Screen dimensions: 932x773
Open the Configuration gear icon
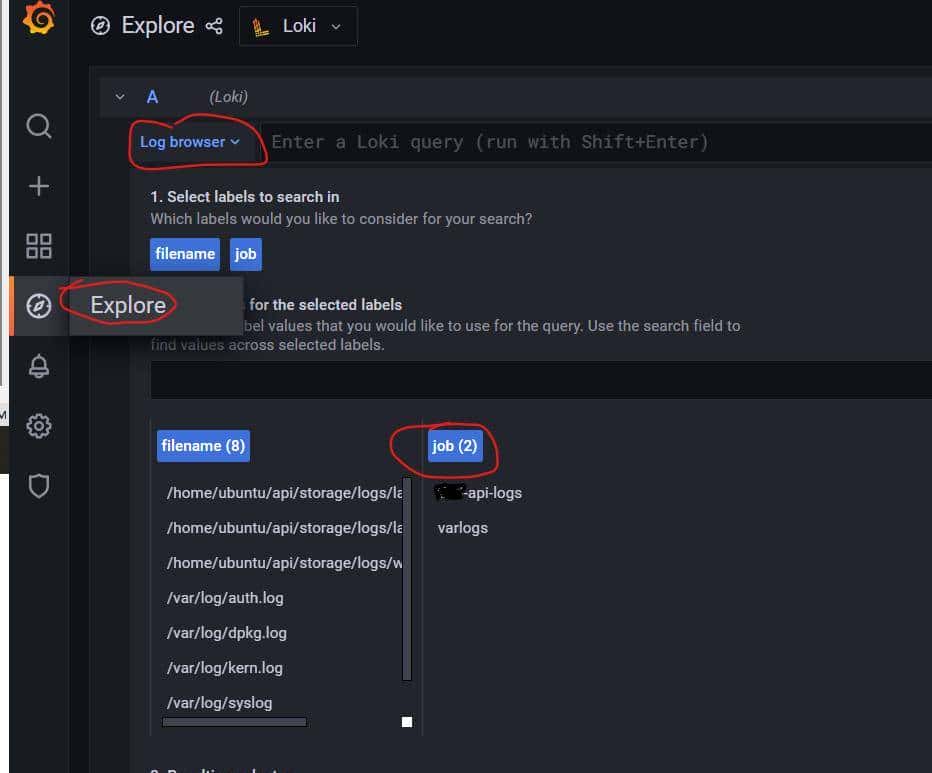[38, 426]
